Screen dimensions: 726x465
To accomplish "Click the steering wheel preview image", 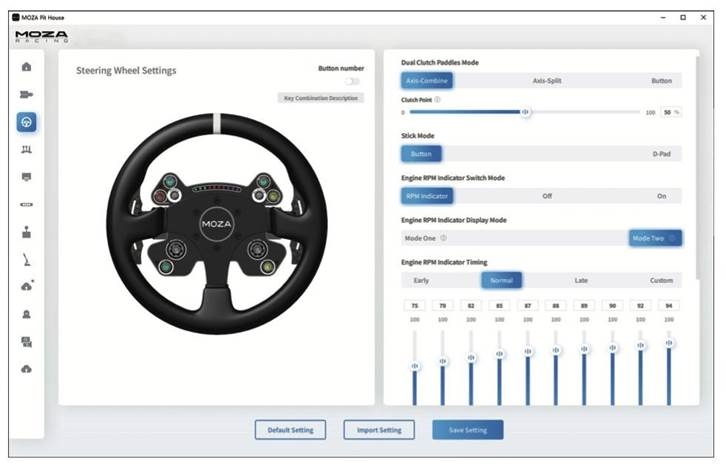I will click(x=217, y=223).
